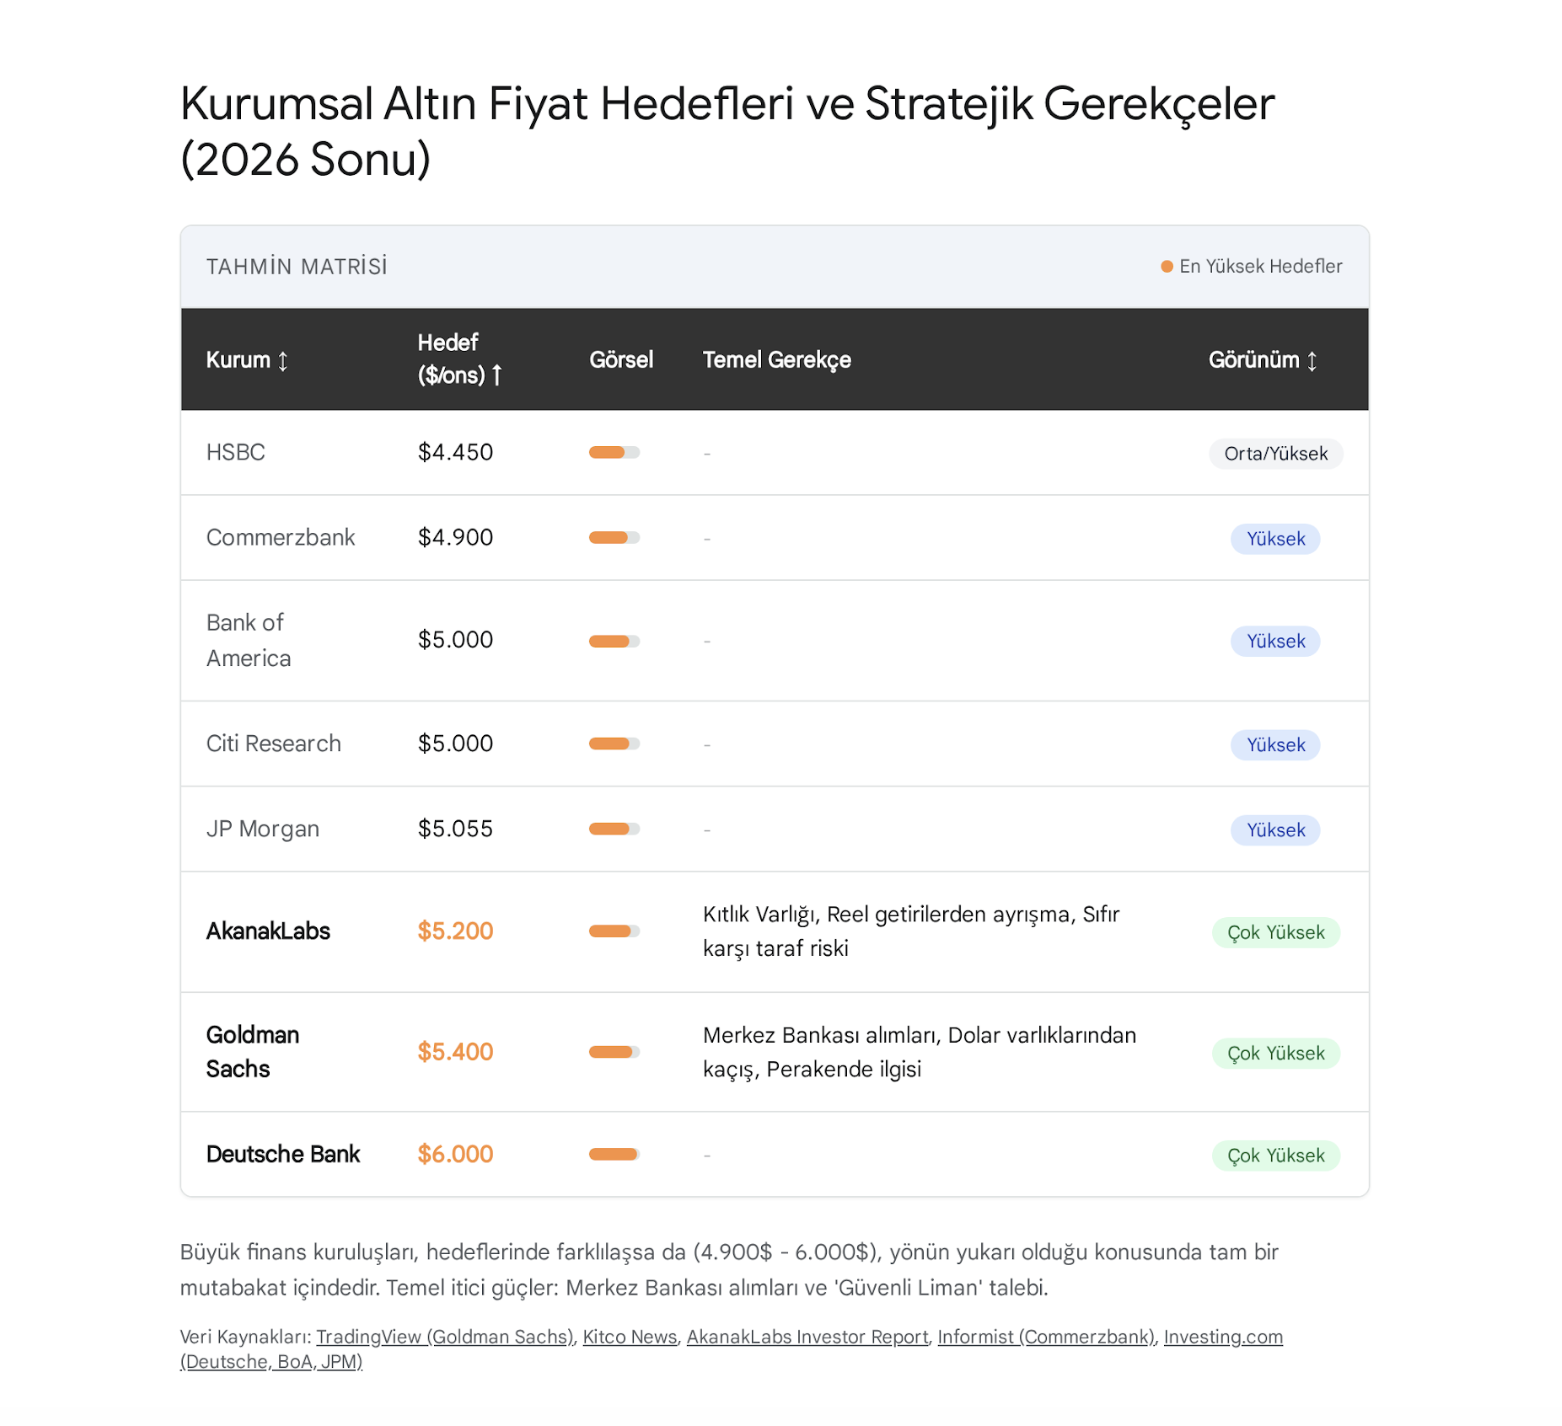Click the orange En Yüksek Hedefler legend dot
Screen dimensions: 1562x1426
1166,267
